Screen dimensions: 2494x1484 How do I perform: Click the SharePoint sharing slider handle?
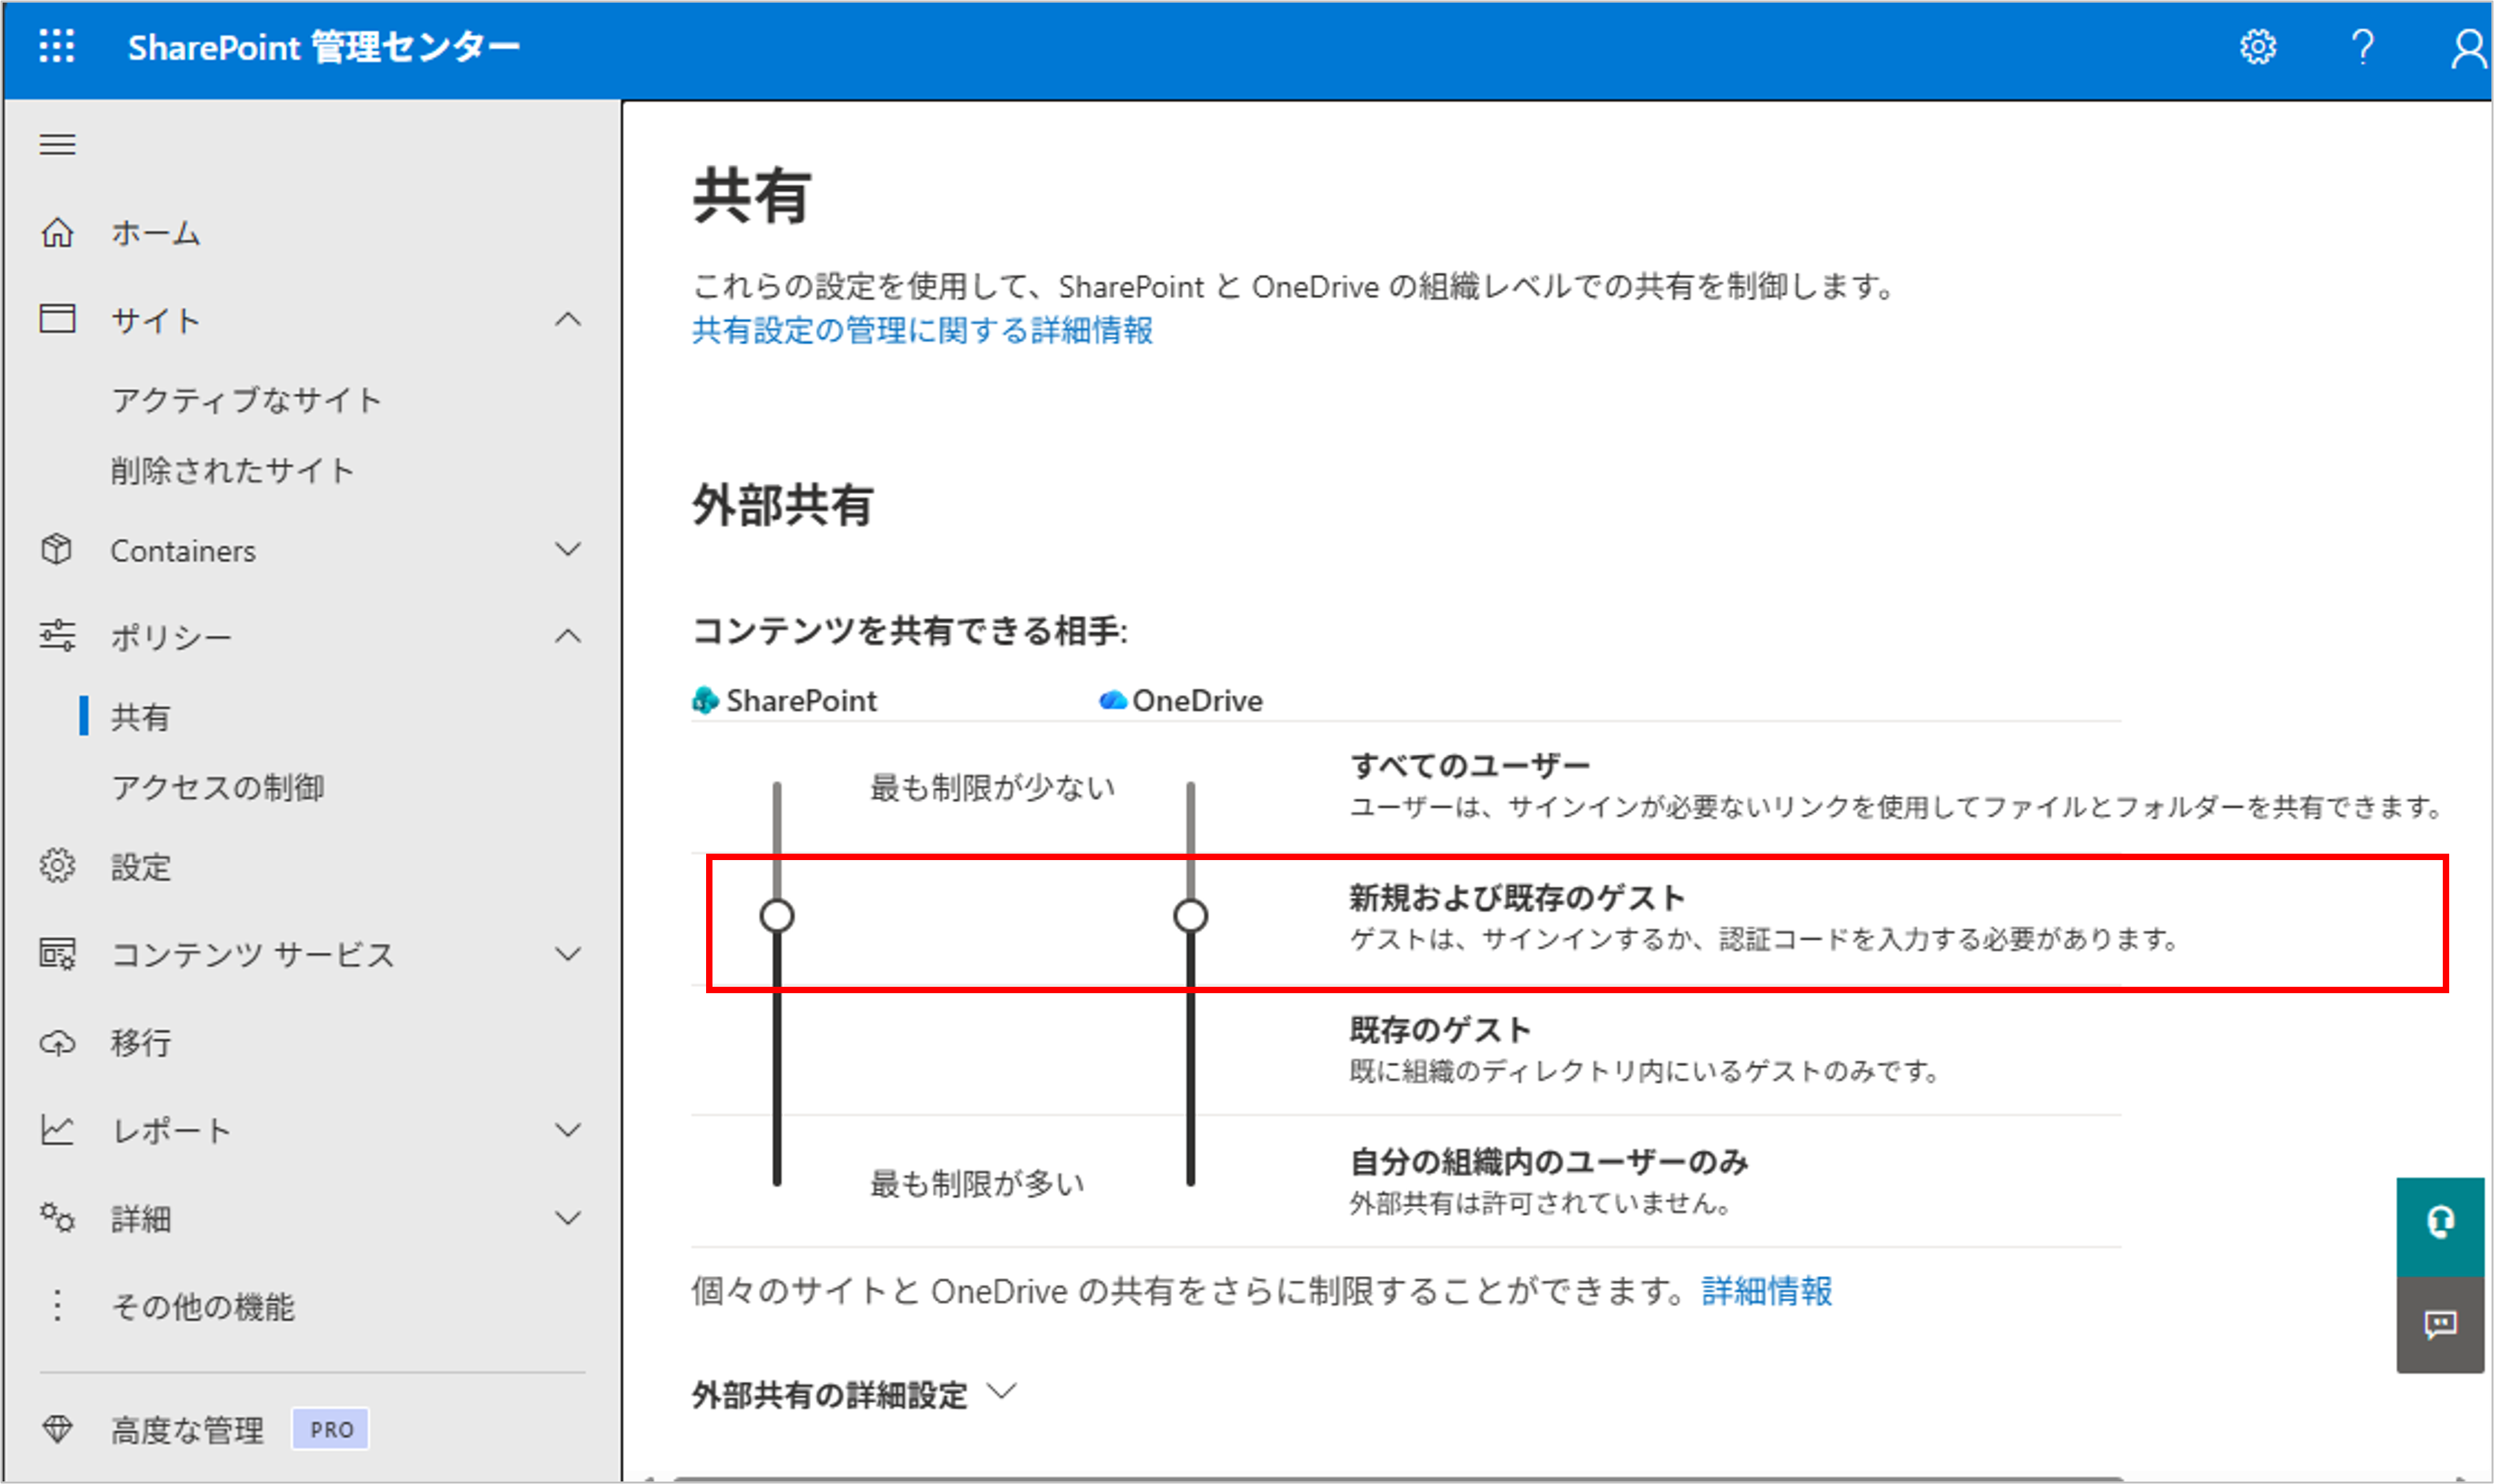point(776,915)
